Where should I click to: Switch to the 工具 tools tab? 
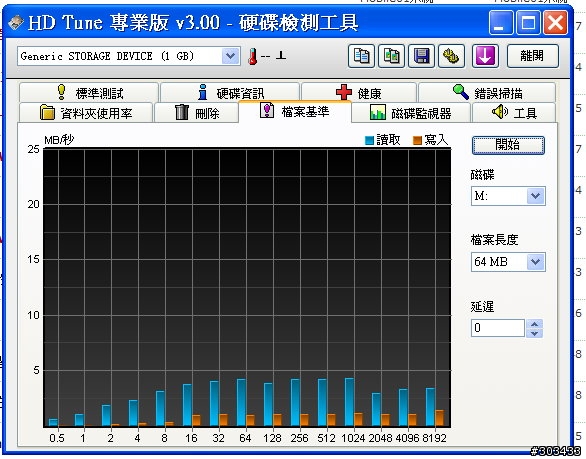pos(514,113)
